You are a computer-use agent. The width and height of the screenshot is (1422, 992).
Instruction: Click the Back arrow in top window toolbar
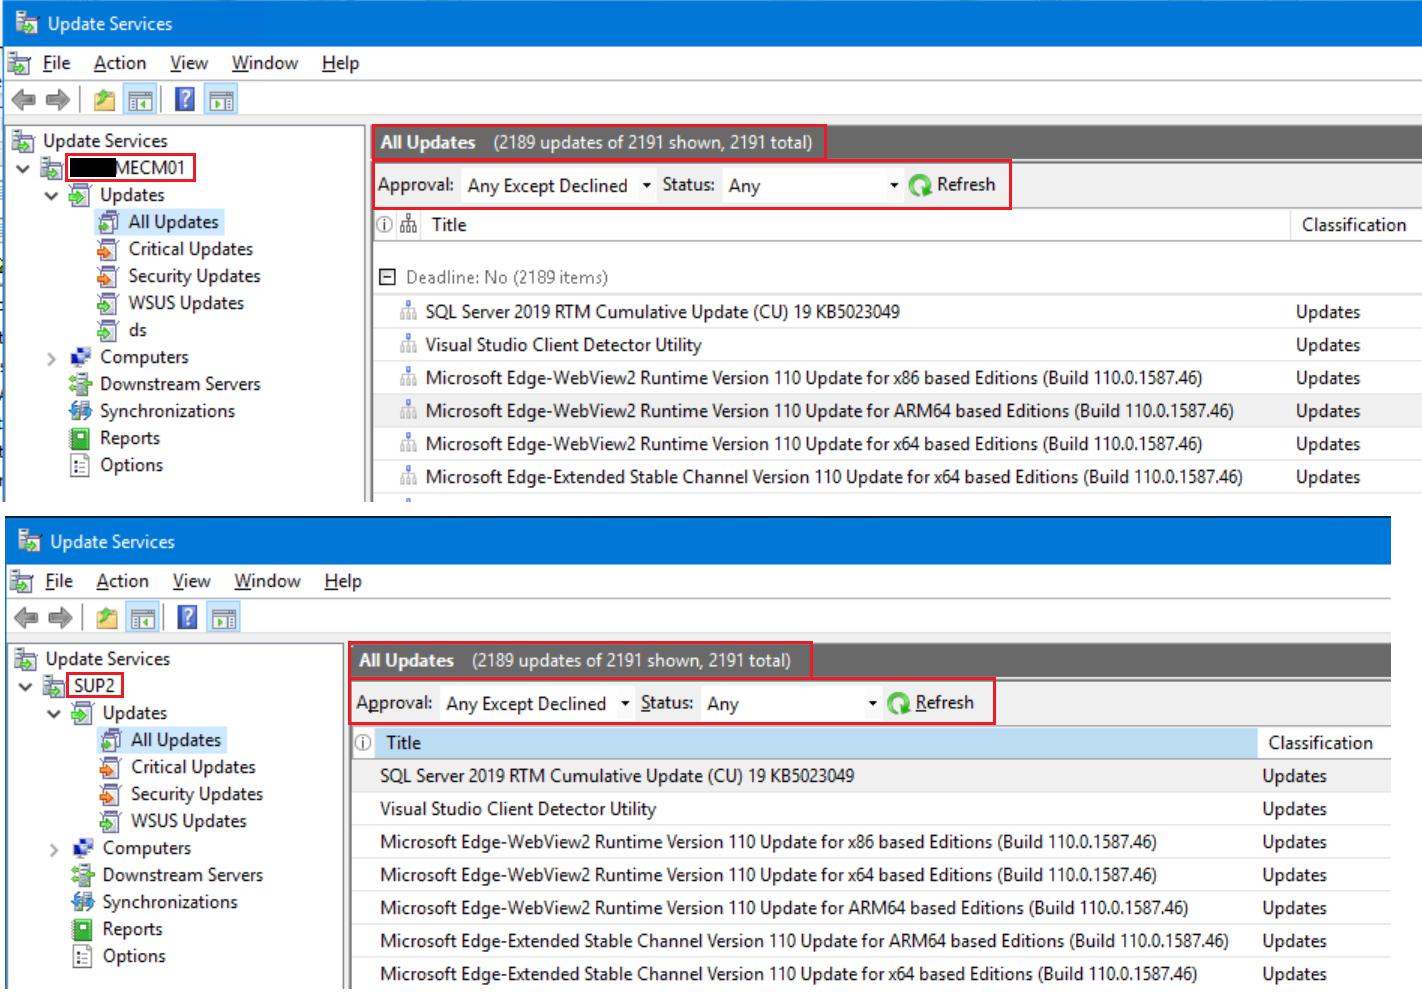[x=24, y=100]
